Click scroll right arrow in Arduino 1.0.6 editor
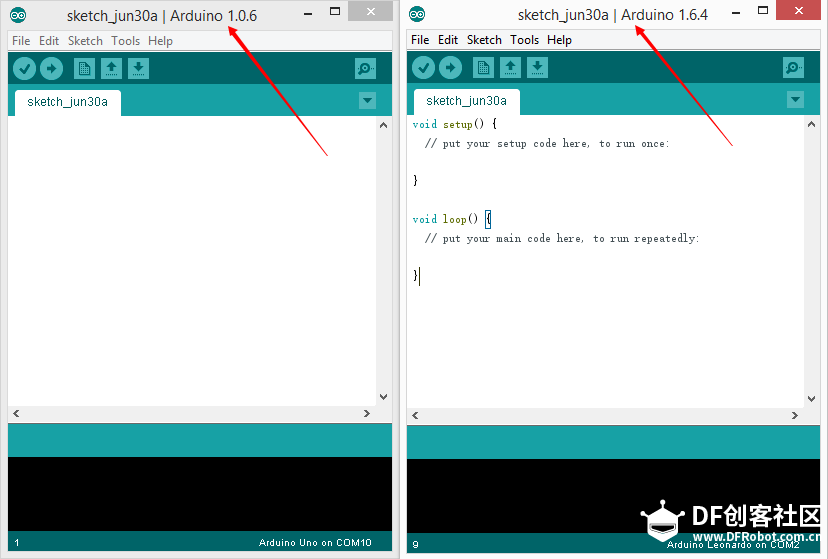Image resolution: width=828 pixels, height=559 pixels. tap(367, 413)
